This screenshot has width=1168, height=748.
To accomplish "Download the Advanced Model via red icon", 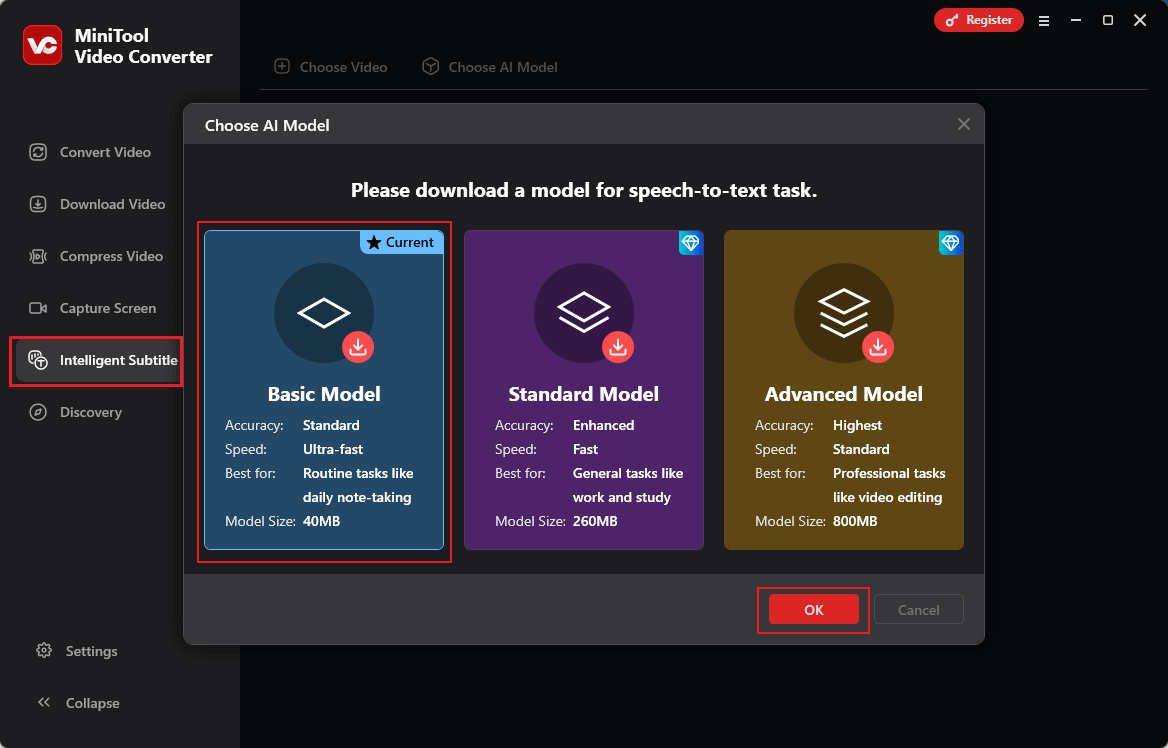I will [877, 347].
